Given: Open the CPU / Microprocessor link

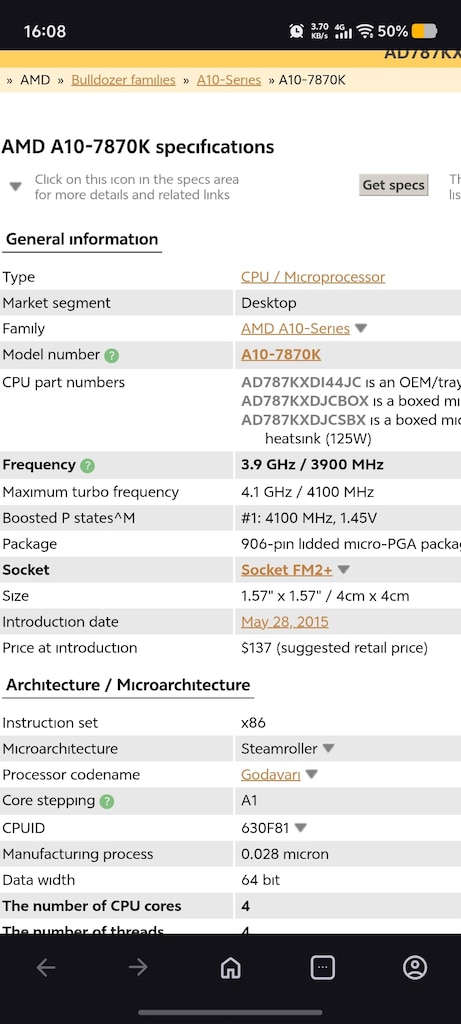Looking at the screenshot, I should pyautogui.click(x=313, y=277).
